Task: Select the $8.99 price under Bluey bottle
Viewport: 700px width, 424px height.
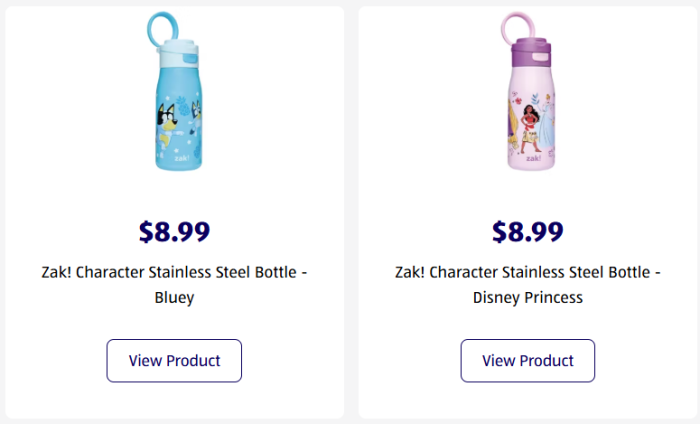Action: point(174,232)
